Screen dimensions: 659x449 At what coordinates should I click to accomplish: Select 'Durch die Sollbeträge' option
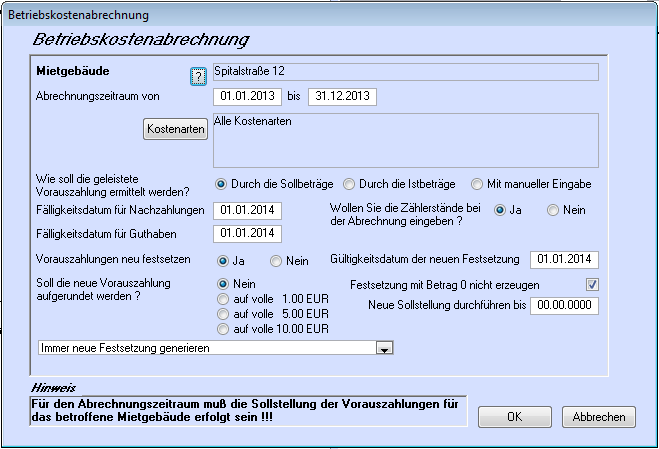point(223,184)
